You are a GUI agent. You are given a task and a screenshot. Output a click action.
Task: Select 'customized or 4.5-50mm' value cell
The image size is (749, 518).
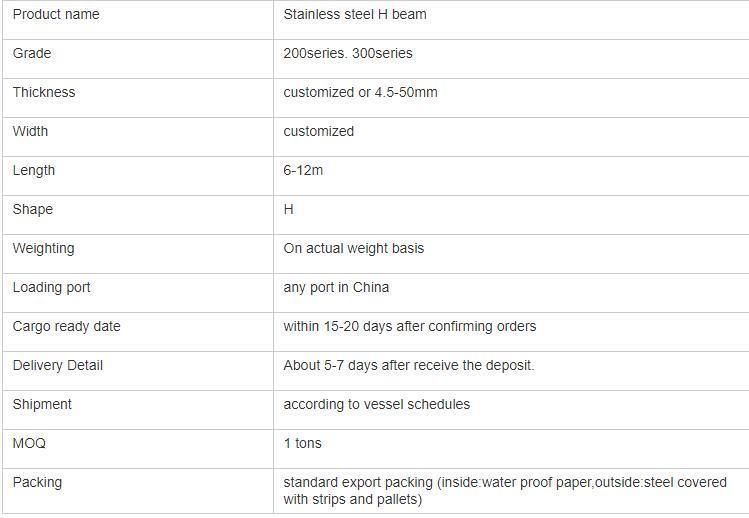click(511, 98)
